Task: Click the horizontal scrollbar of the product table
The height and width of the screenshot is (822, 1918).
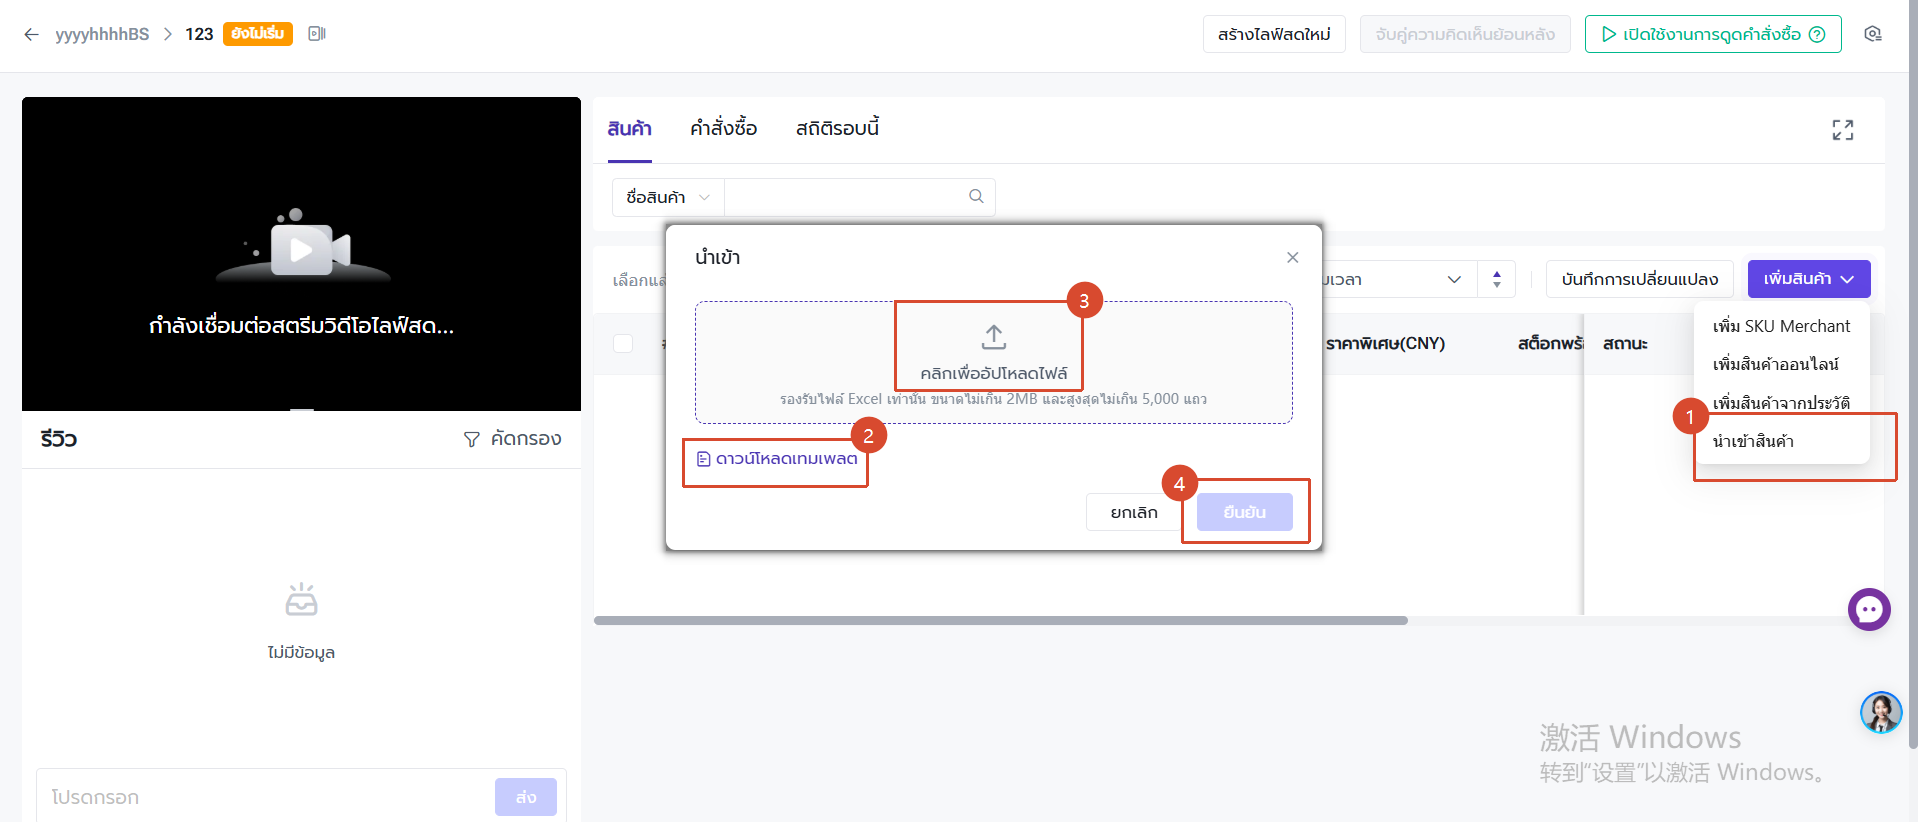Action: [1000, 620]
